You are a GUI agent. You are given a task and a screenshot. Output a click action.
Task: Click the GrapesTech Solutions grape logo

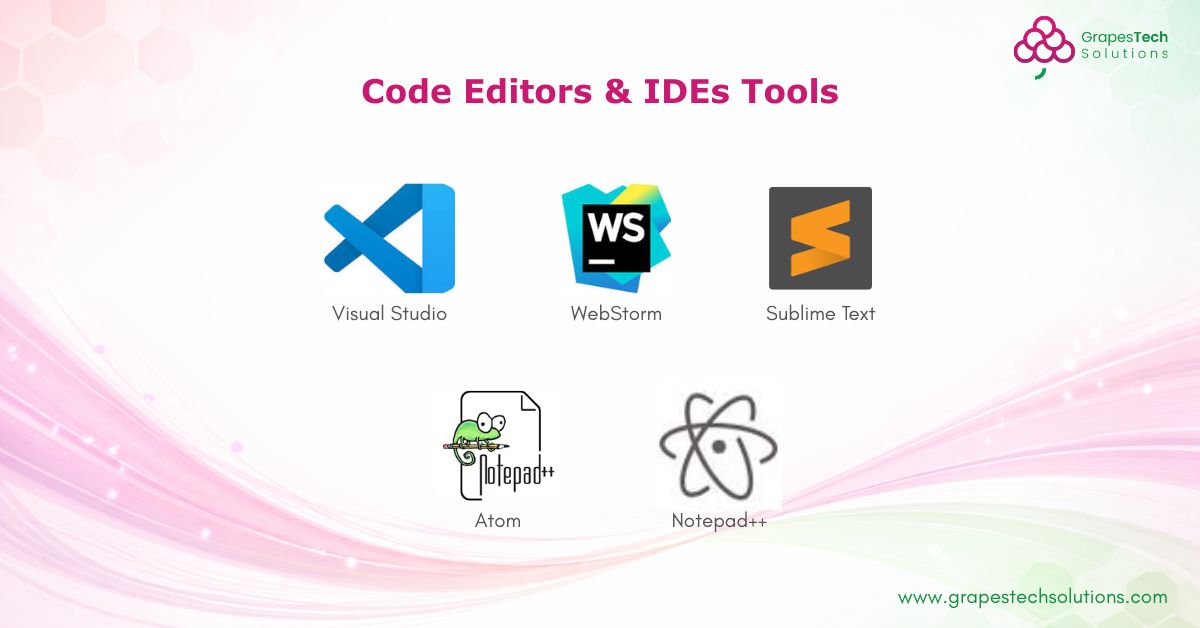1043,38
